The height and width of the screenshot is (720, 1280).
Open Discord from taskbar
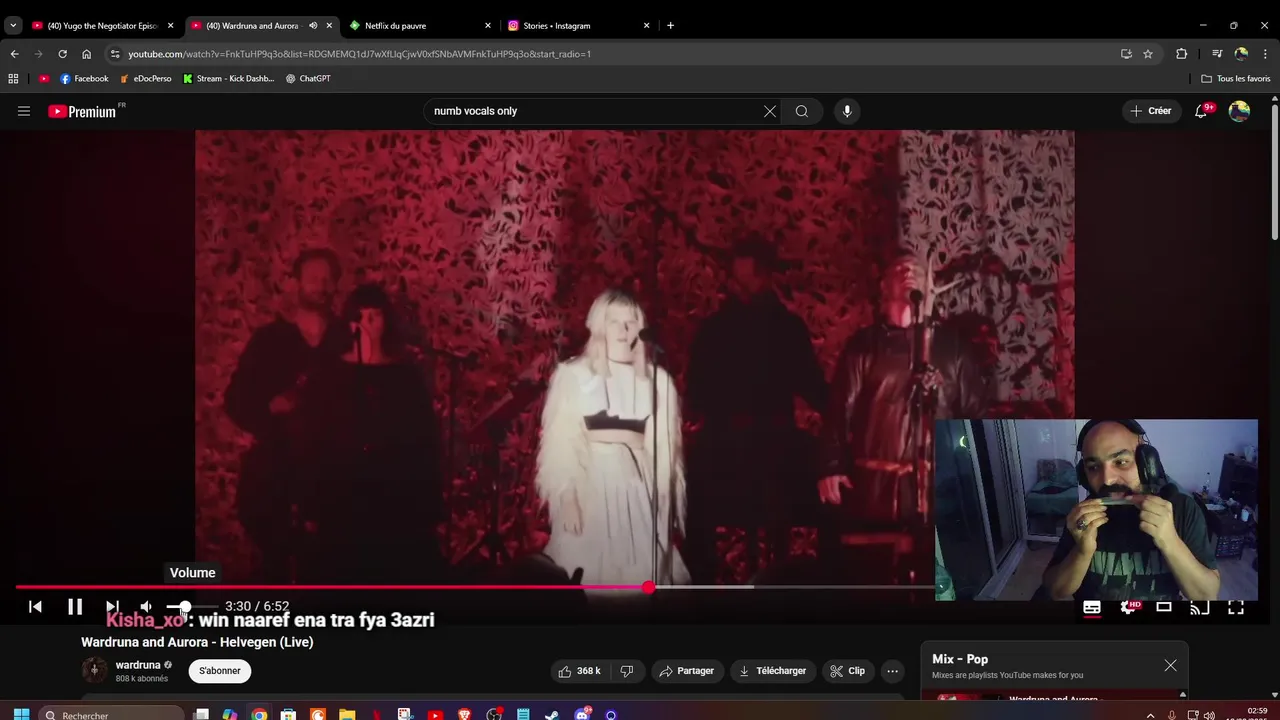tap(582, 714)
